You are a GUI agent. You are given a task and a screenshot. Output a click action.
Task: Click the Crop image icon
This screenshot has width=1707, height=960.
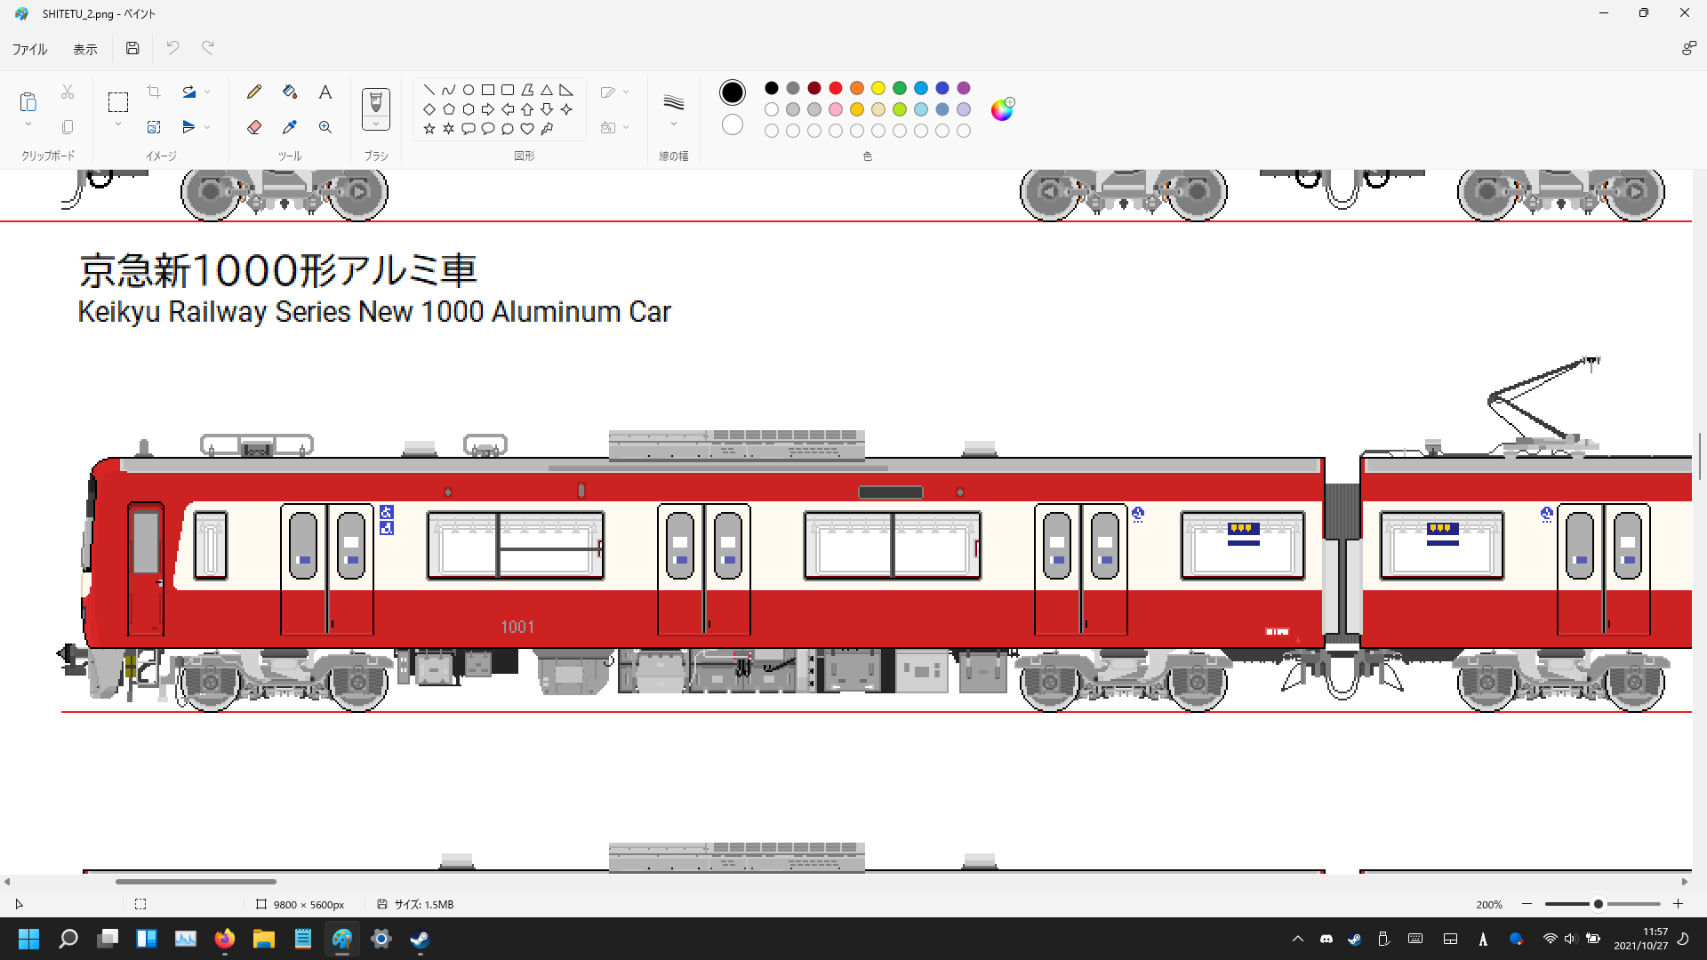click(154, 92)
